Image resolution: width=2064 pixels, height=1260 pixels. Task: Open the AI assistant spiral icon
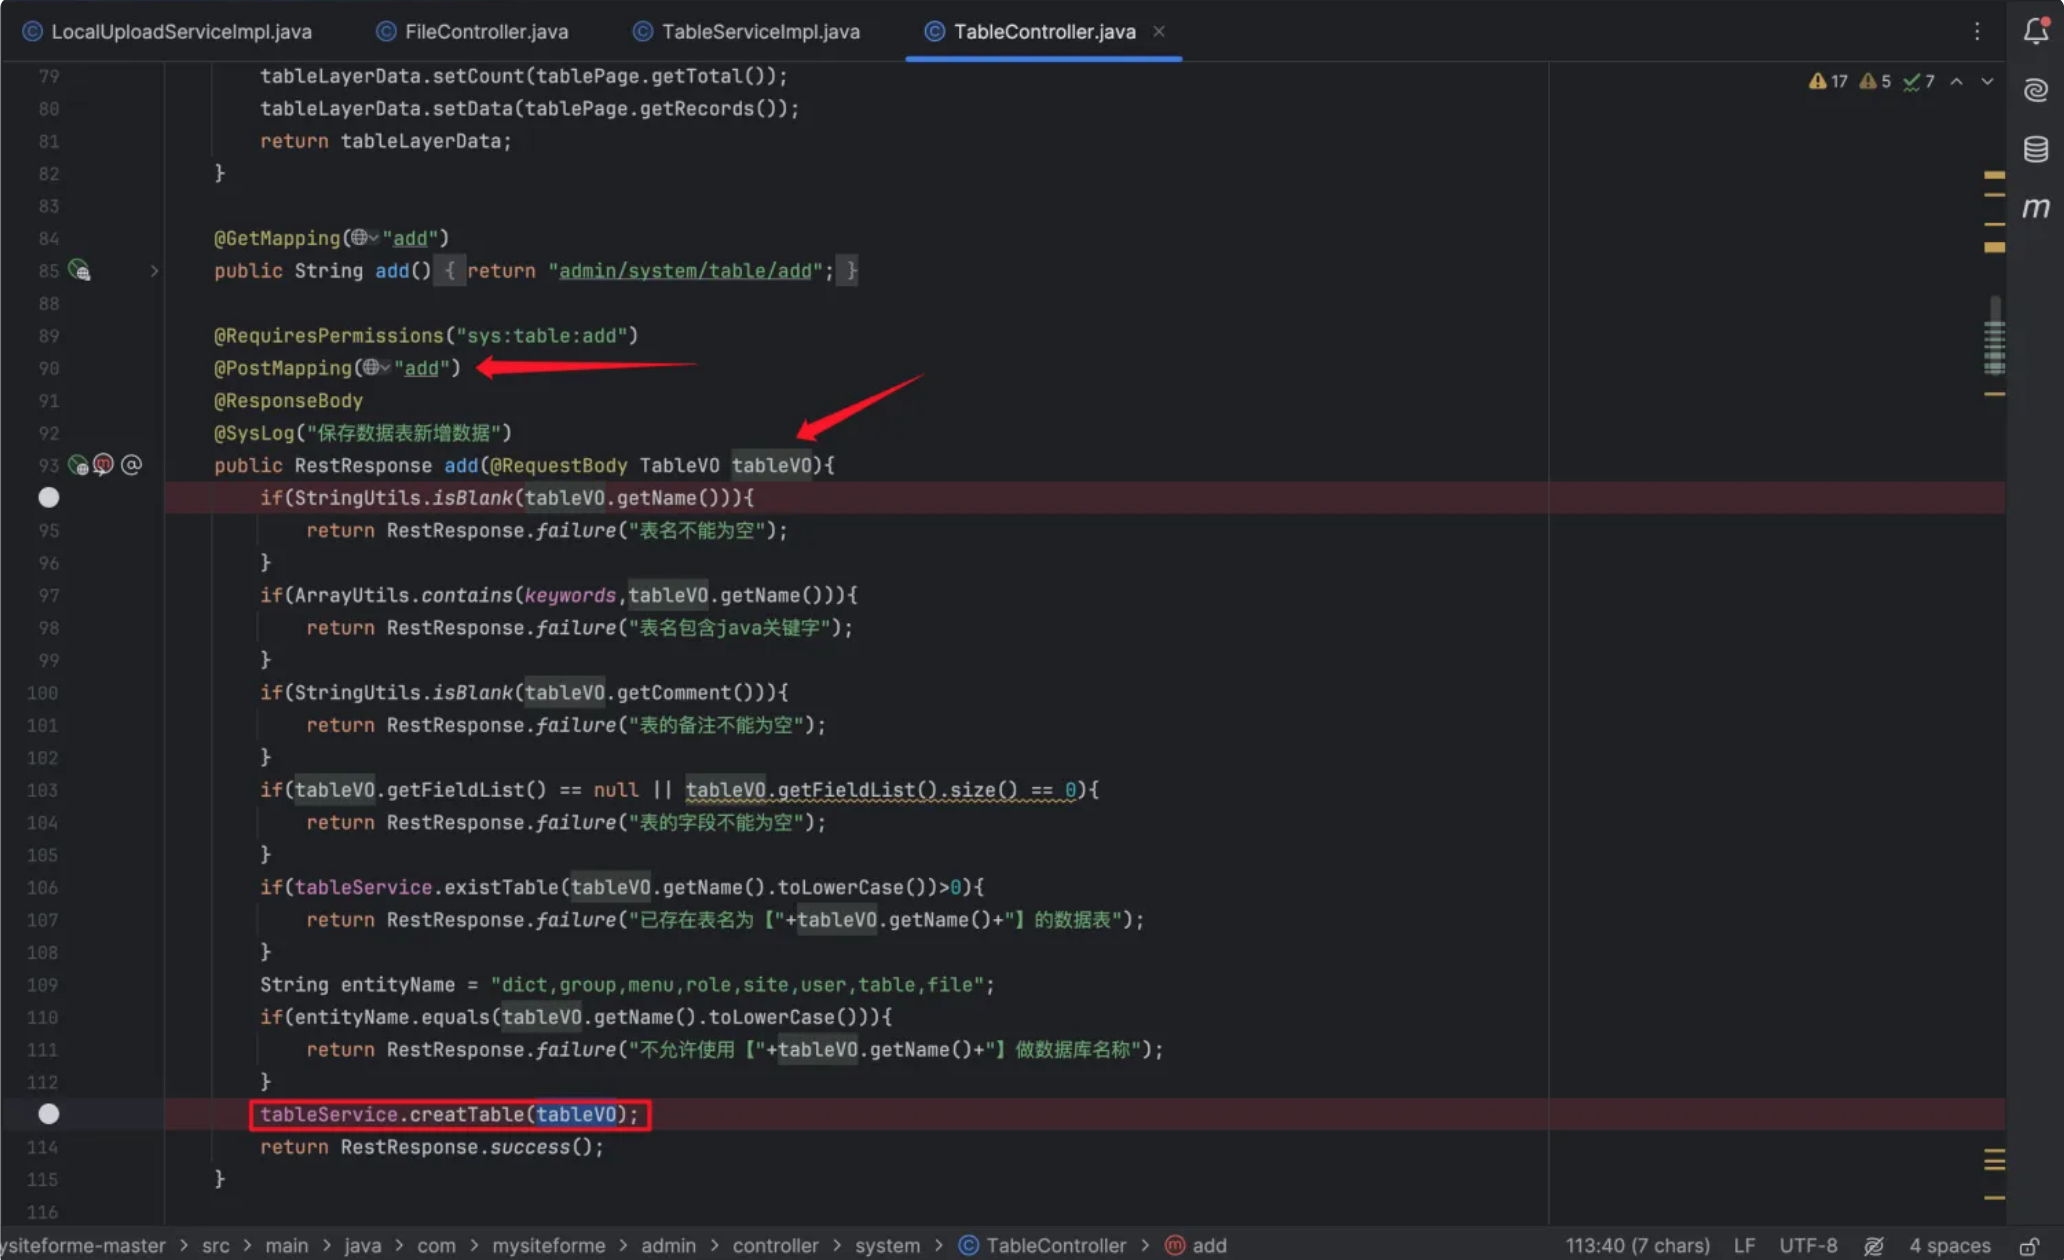(x=2036, y=90)
